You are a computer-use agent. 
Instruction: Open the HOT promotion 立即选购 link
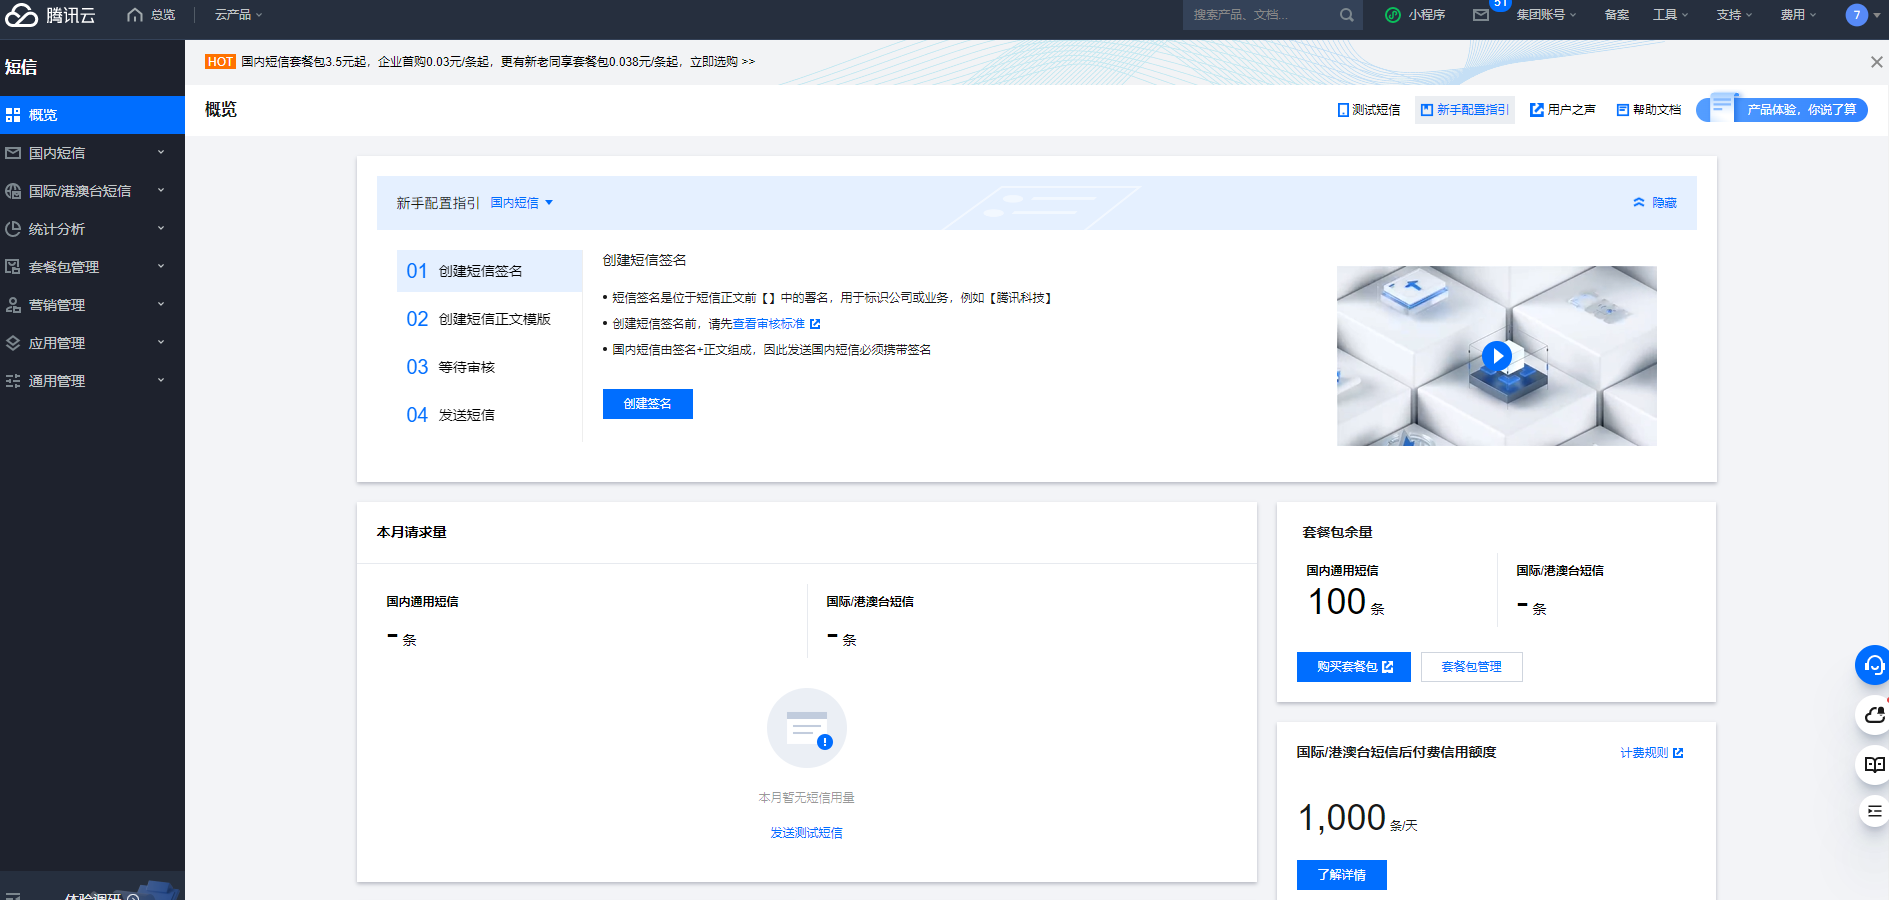click(x=722, y=62)
